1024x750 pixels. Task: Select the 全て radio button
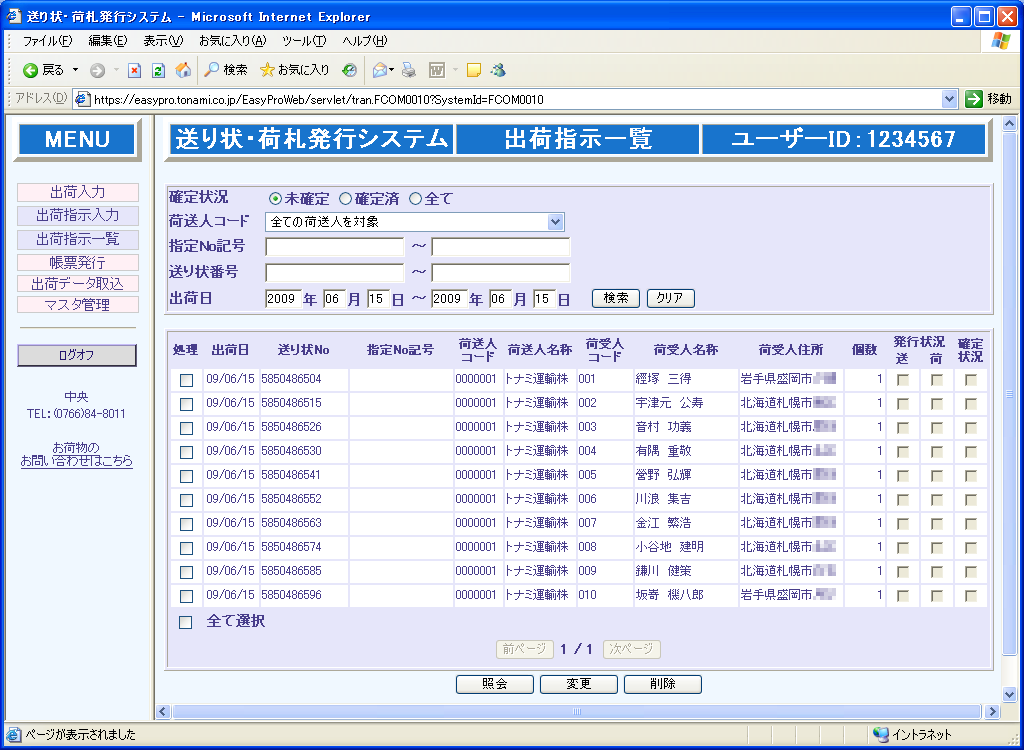415,199
